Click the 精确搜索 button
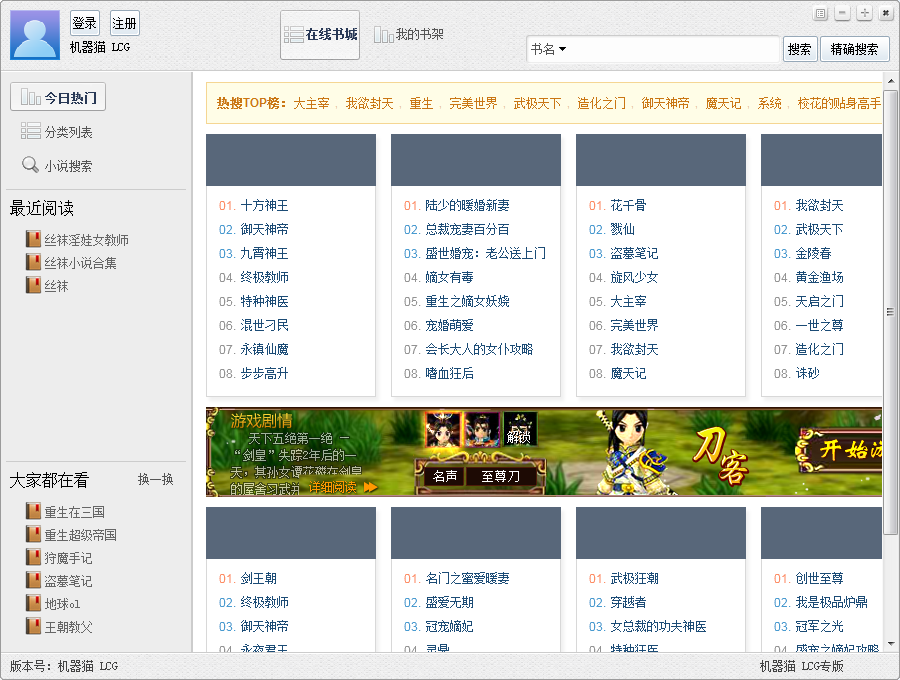Image resolution: width=900 pixels, height=680 pixels. tap(855, 49)
